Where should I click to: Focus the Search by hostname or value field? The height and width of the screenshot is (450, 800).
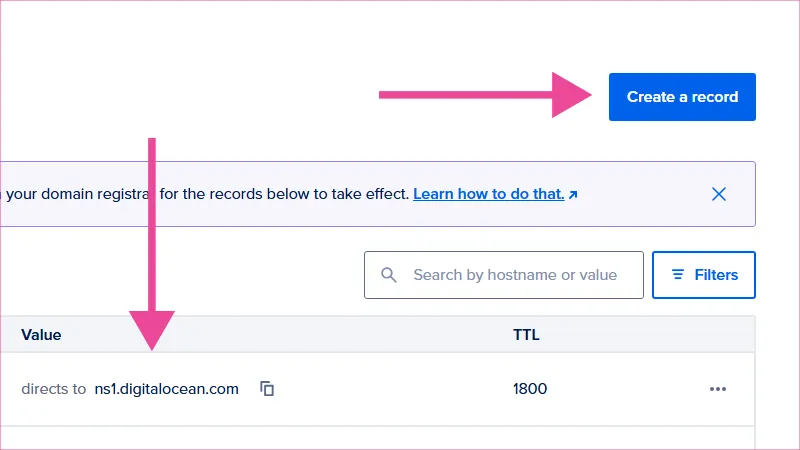tap(515, 275)
